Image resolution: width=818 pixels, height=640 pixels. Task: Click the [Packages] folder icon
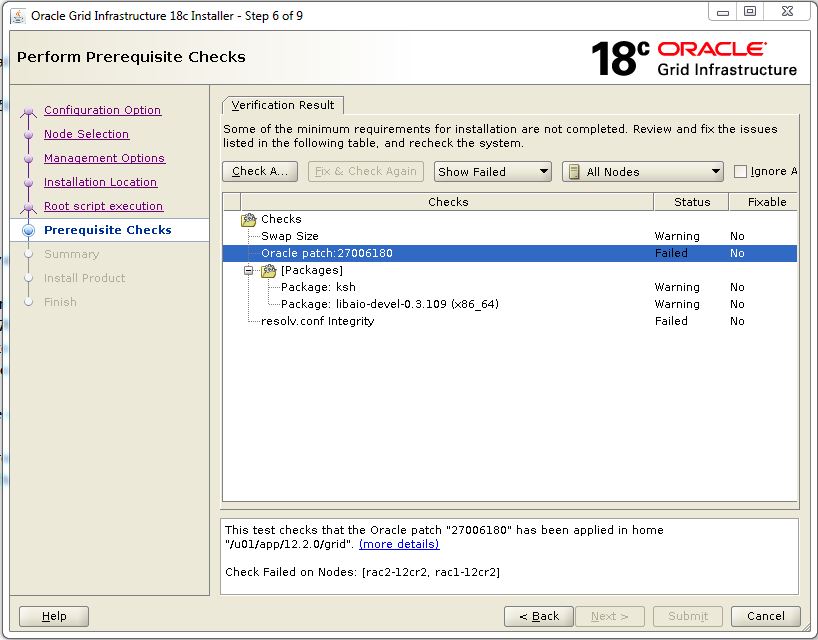coord(269,271)
